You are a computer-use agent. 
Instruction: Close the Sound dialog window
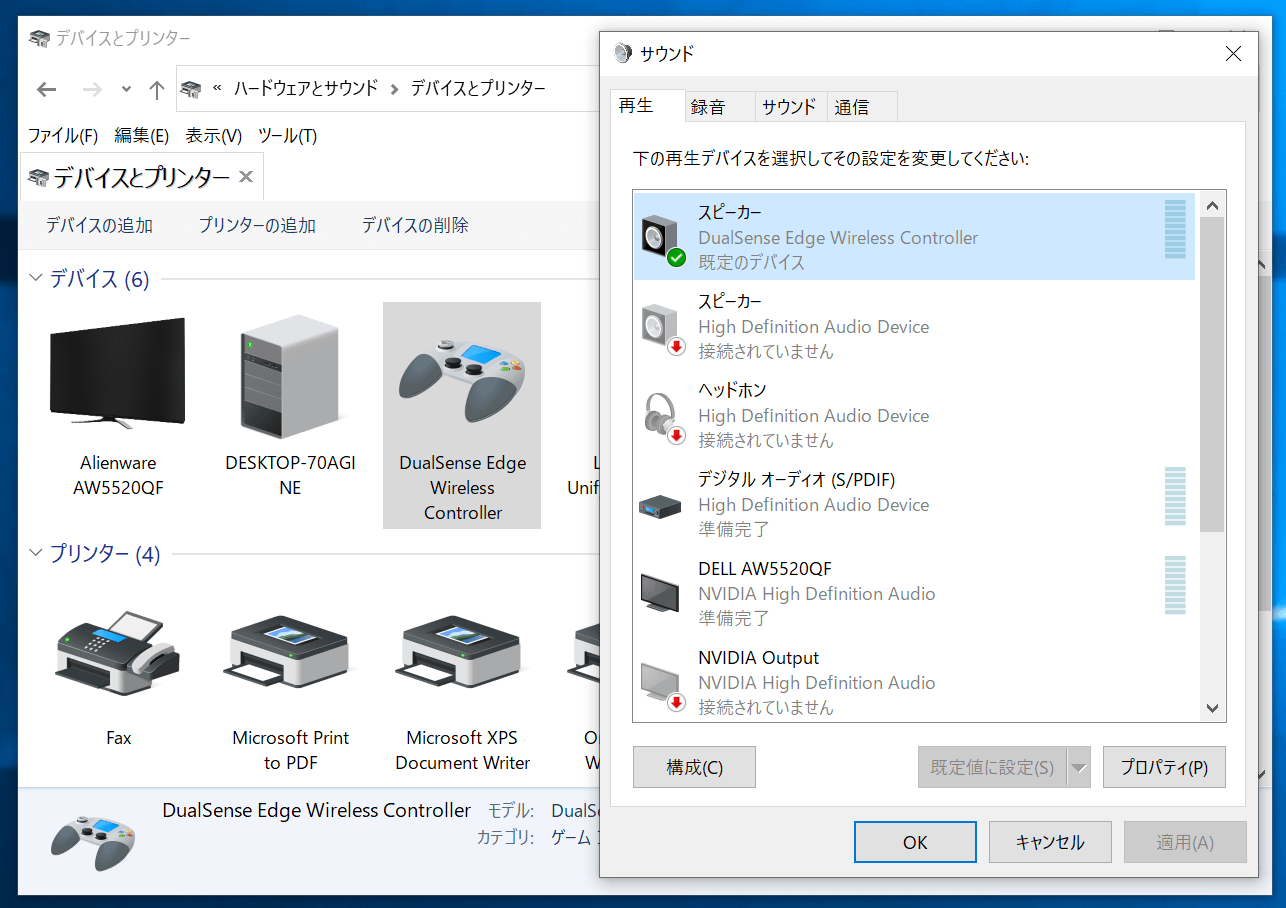1234,53
